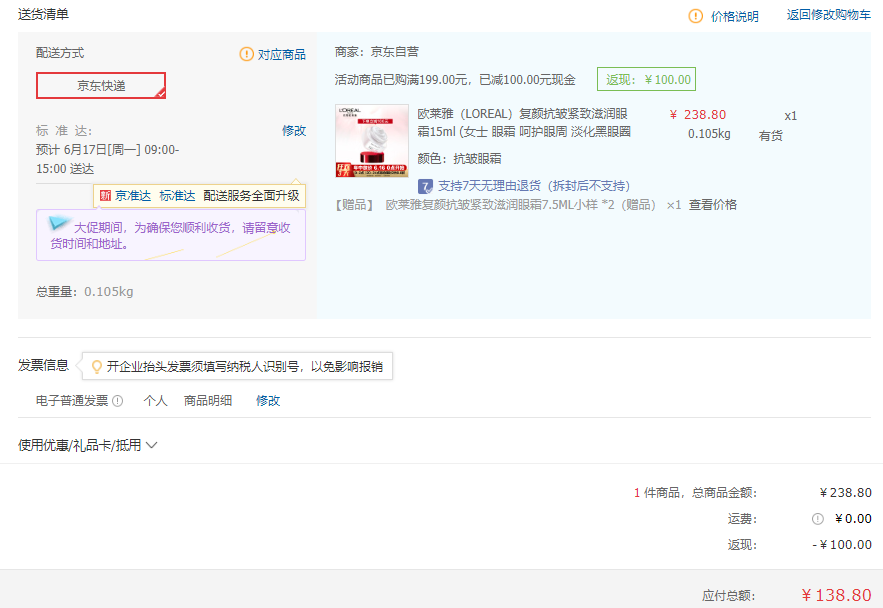Click the 大促期间 delivery reminder notice

coord(171,235)
